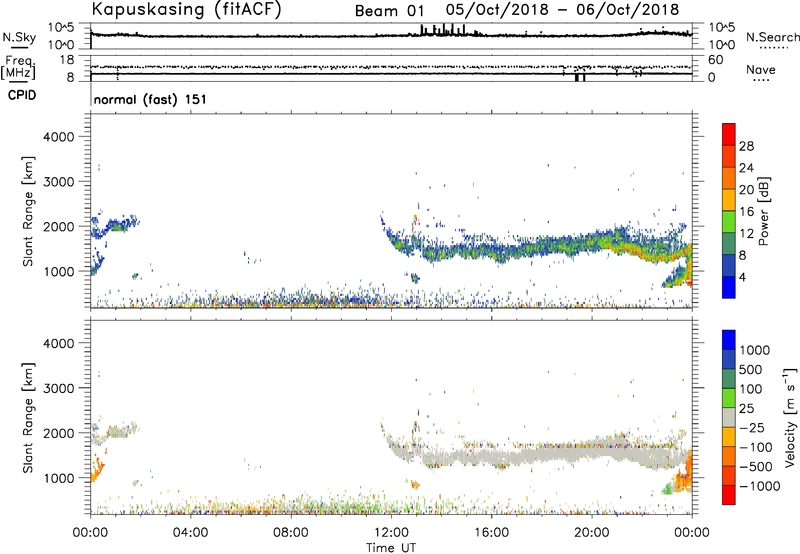The height and width of the screenshot is (554, 800).
Task: Click the 'N.Sky' legend label
Action: (x=19, y=37)
